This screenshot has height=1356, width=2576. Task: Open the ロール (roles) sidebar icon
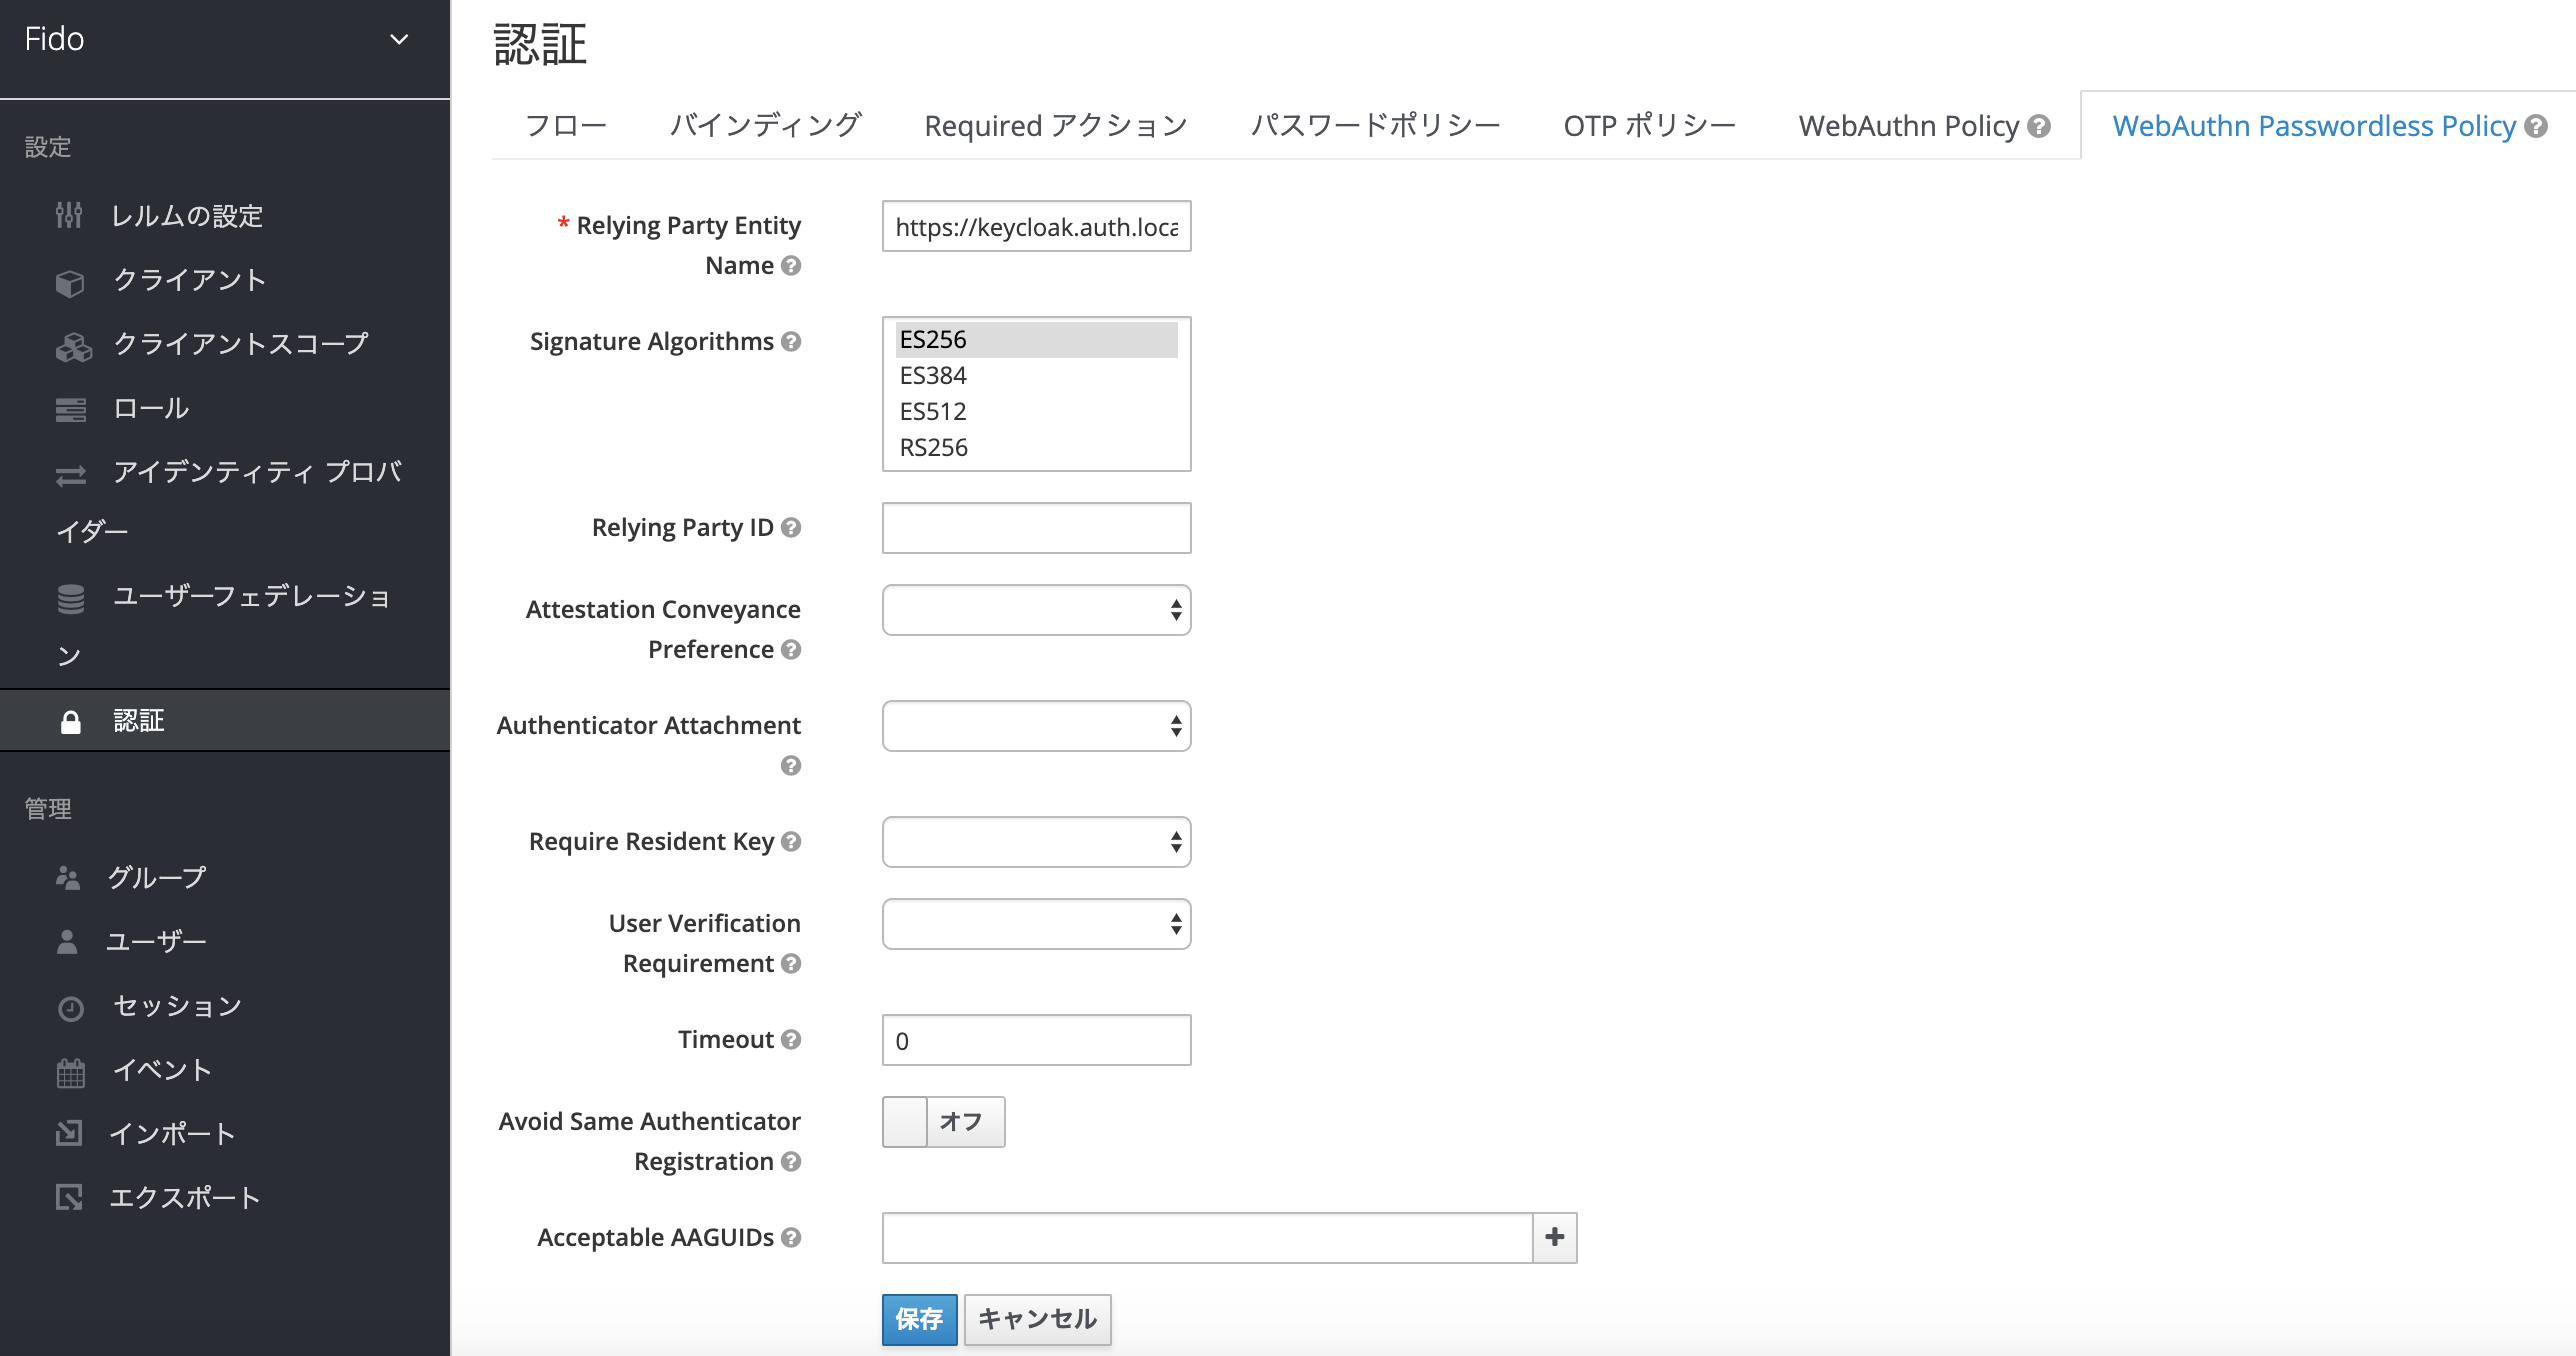click(x=70, y=409)
